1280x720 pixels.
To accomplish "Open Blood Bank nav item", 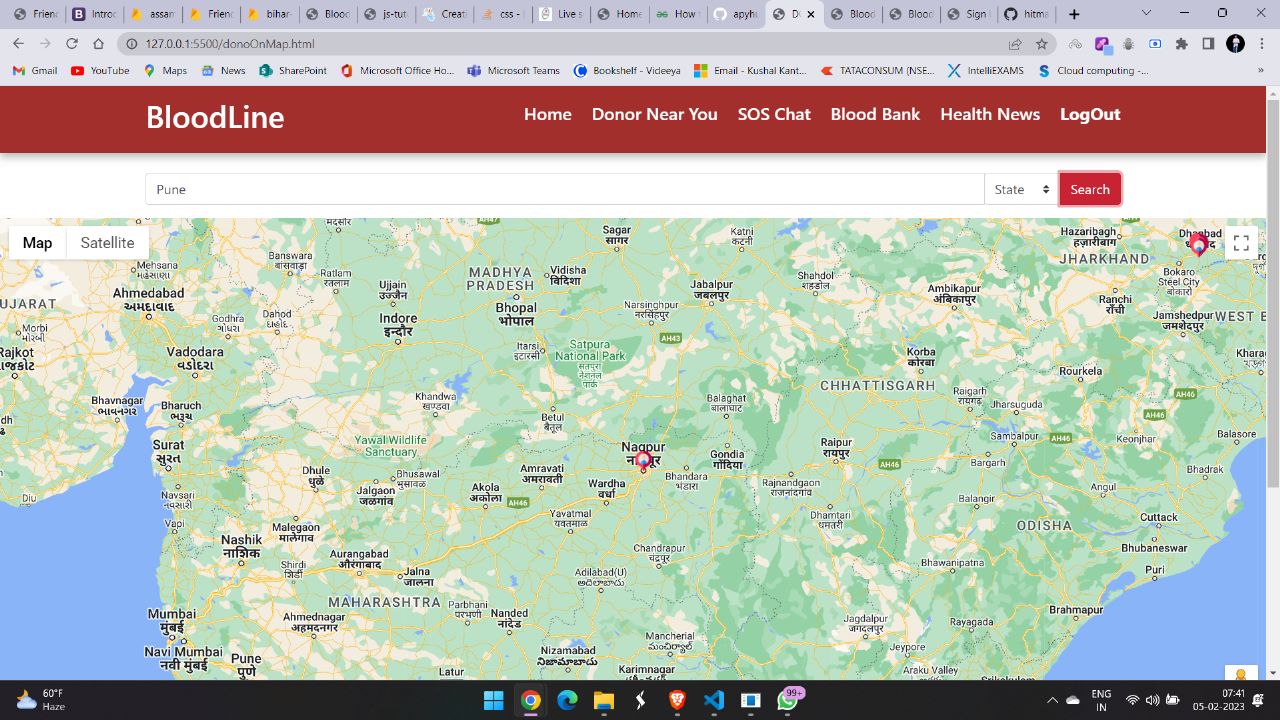I will 875,114.
